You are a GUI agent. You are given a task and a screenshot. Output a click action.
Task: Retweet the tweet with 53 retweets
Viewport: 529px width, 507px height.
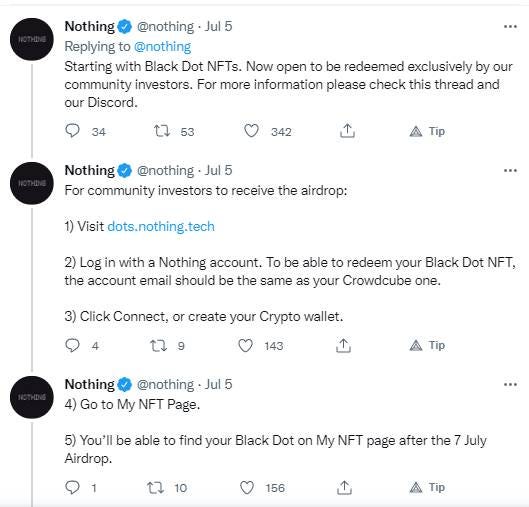coord(162,131)
